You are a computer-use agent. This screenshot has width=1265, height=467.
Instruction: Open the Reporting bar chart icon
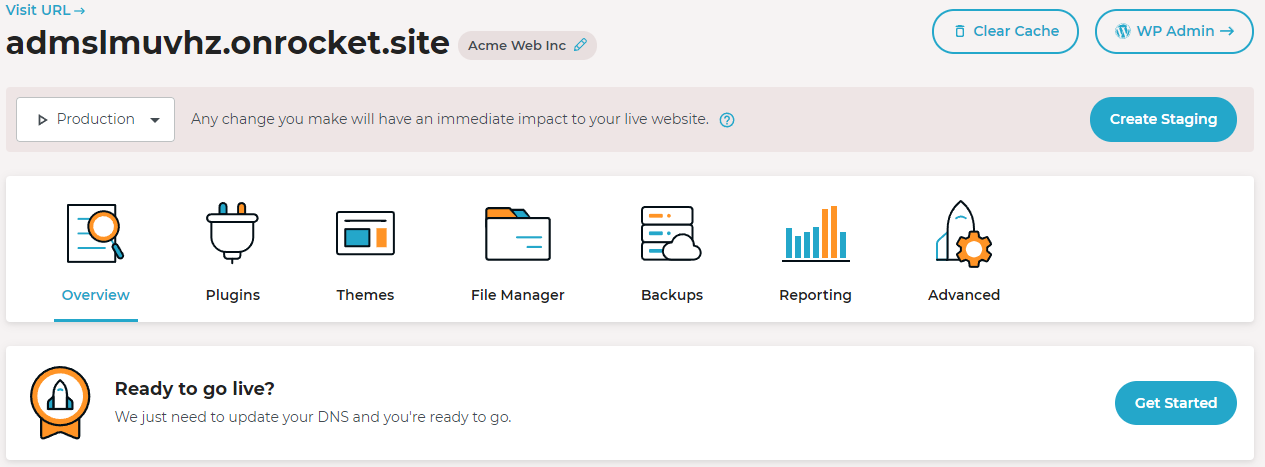coord(816,233)
